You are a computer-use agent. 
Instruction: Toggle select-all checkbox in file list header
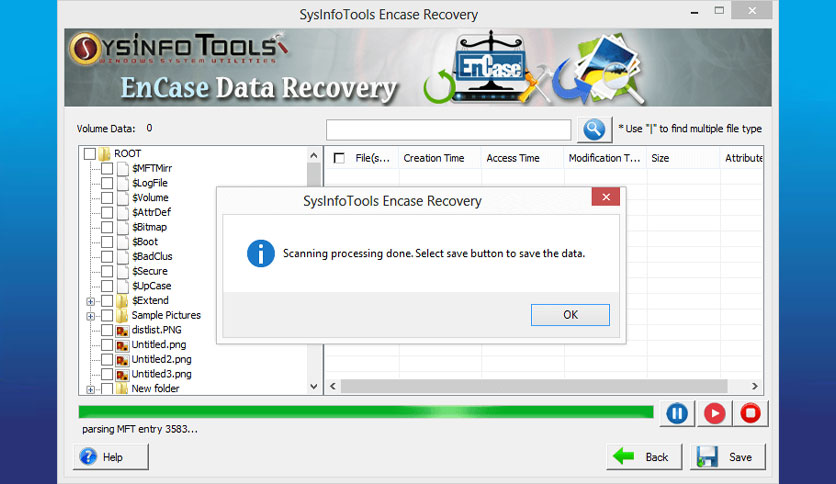click(339, 158)
